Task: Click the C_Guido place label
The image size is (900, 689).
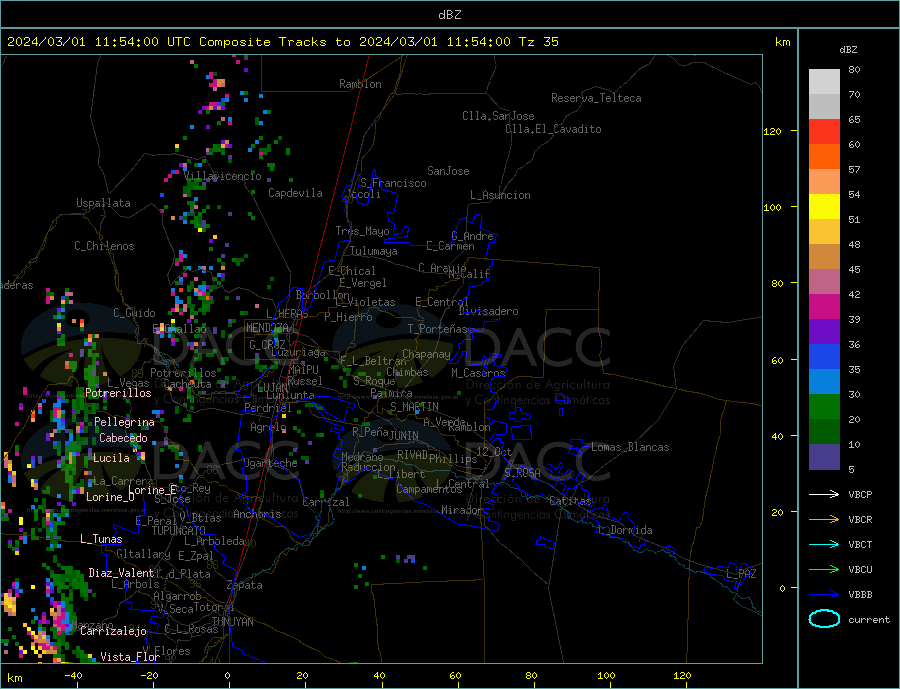Action: 134,313
